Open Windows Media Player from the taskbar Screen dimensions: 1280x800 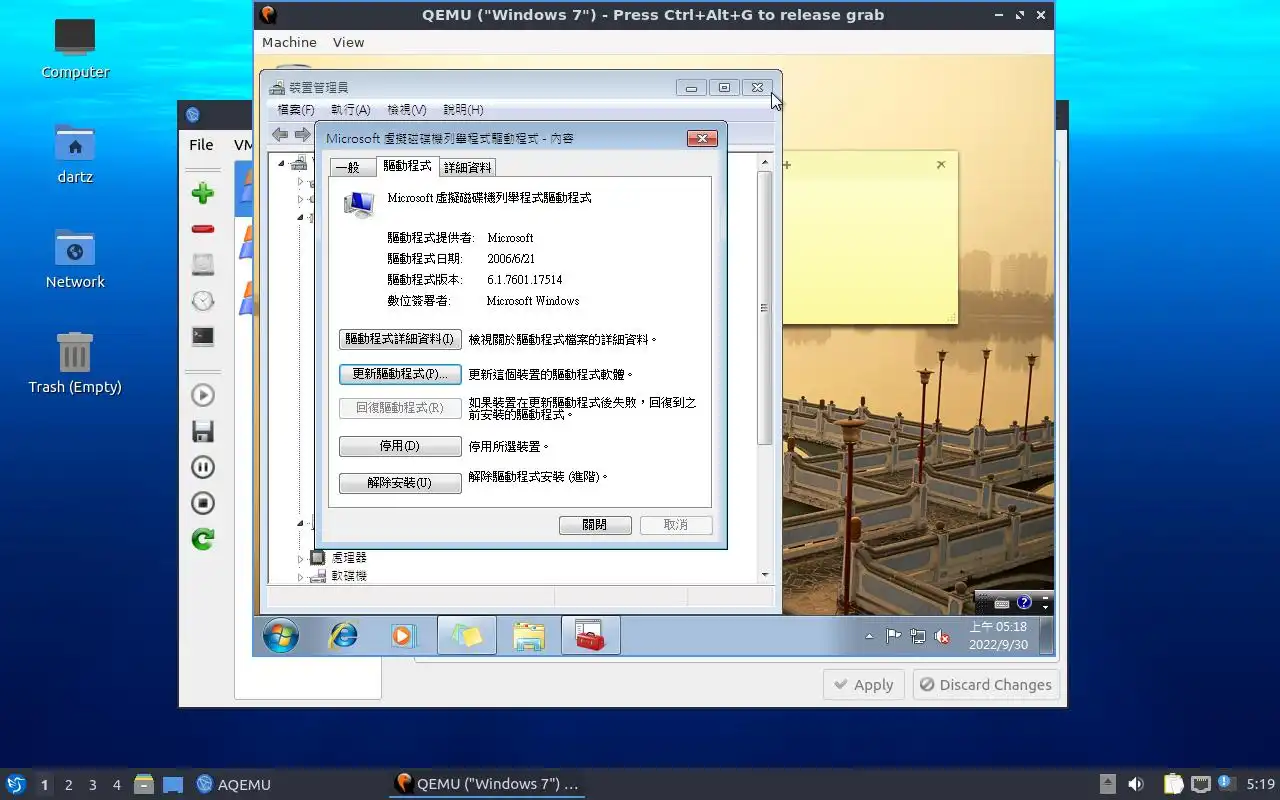point(403,635)
